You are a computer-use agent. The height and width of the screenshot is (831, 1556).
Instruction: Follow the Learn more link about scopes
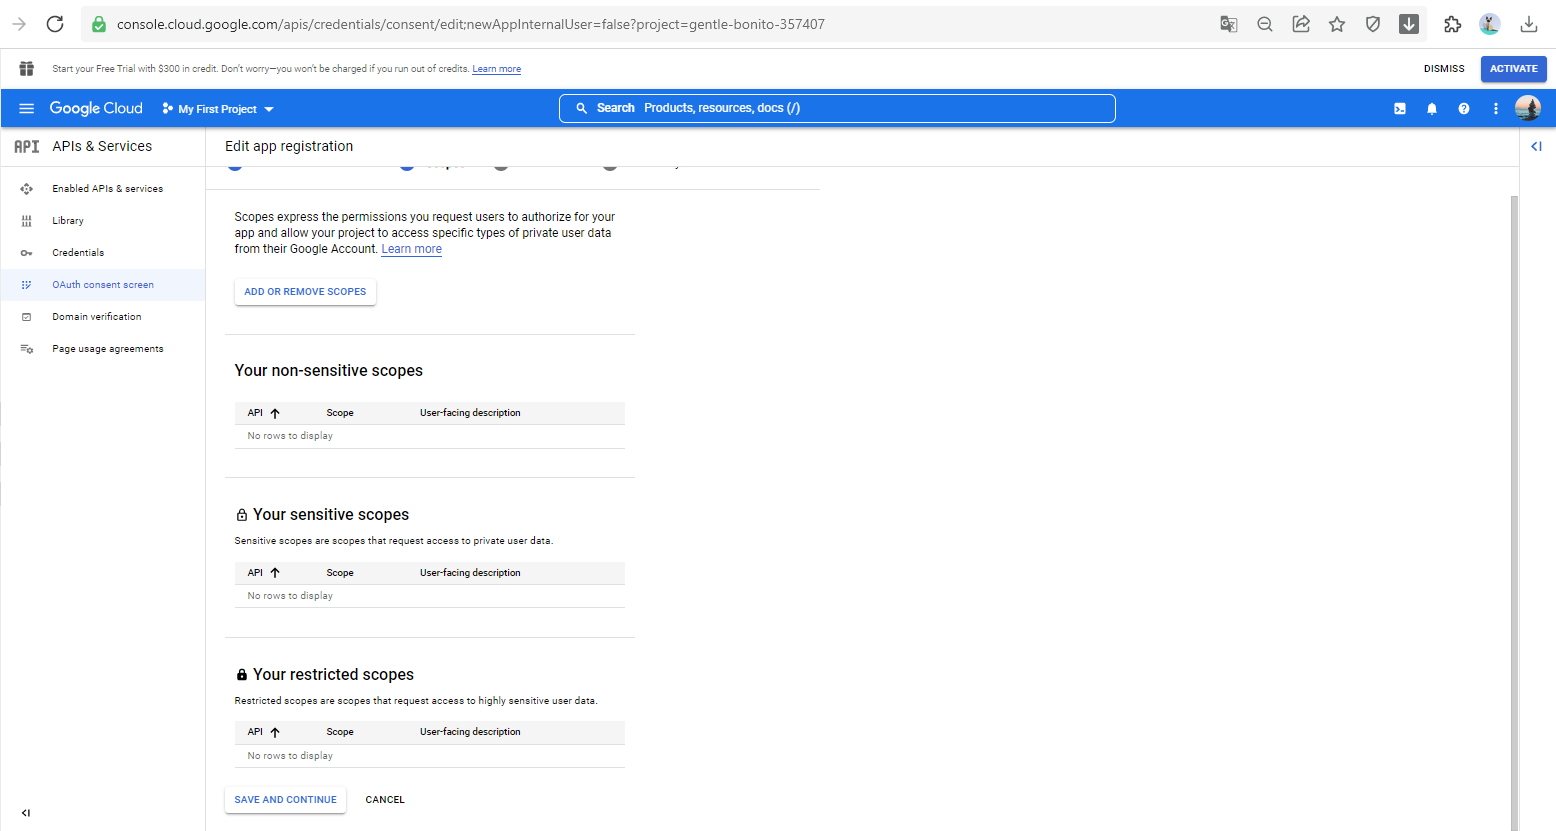pyautogui.click(x=411, y=249)
